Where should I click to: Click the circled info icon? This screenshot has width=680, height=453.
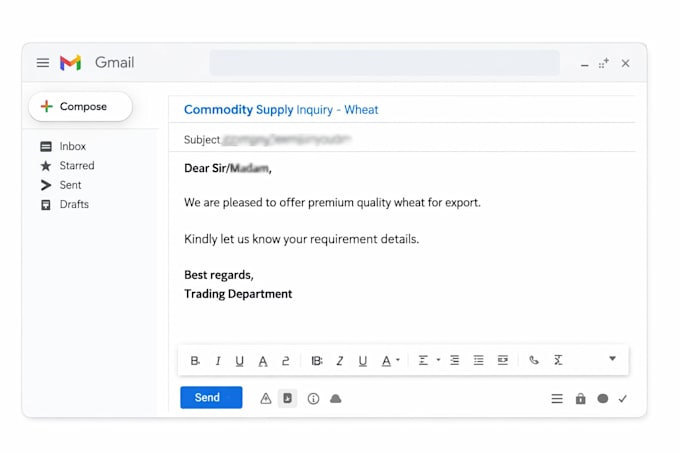coord(313,398)
